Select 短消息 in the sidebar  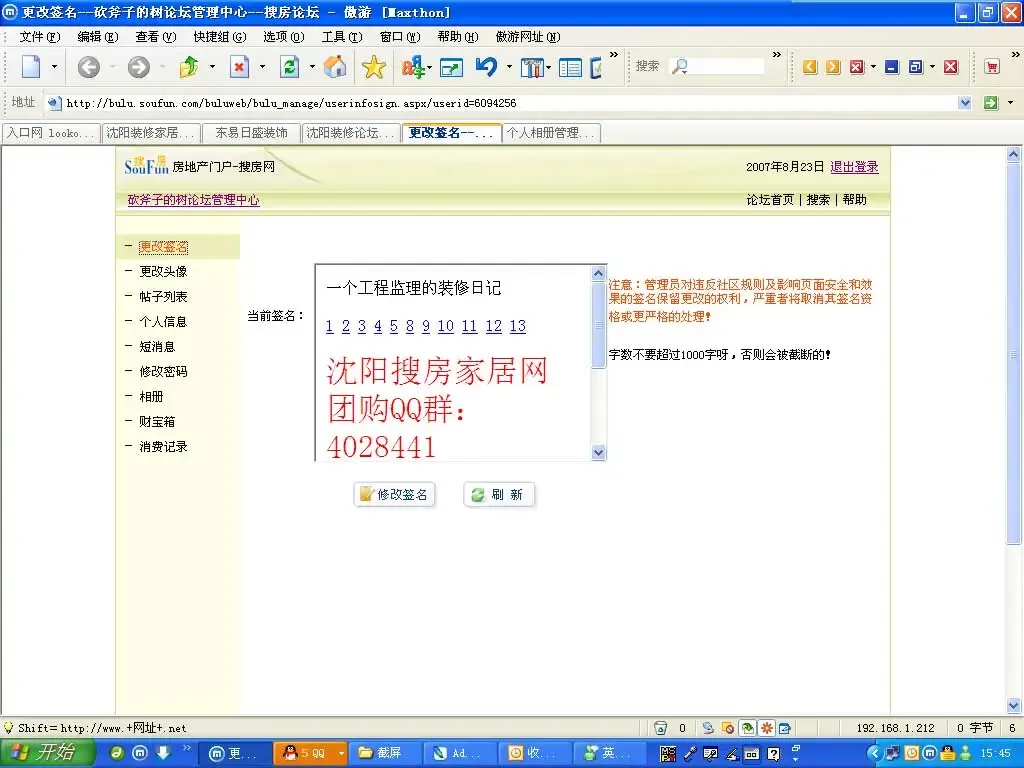157,346
